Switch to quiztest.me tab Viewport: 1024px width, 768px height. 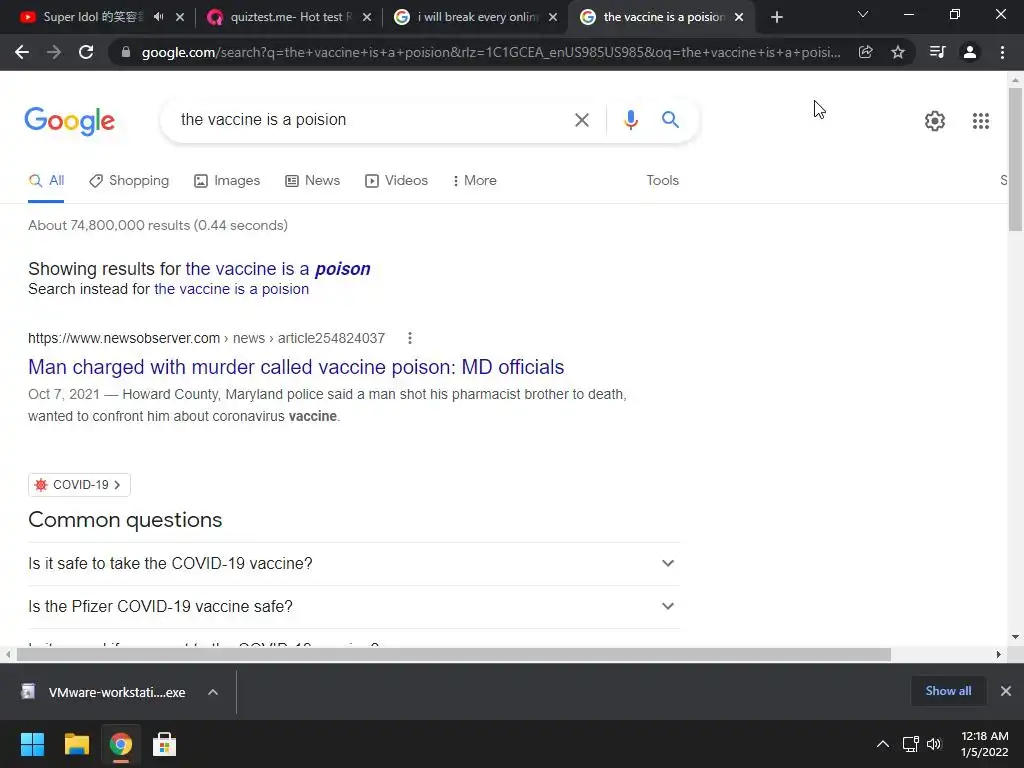[287, 18]
